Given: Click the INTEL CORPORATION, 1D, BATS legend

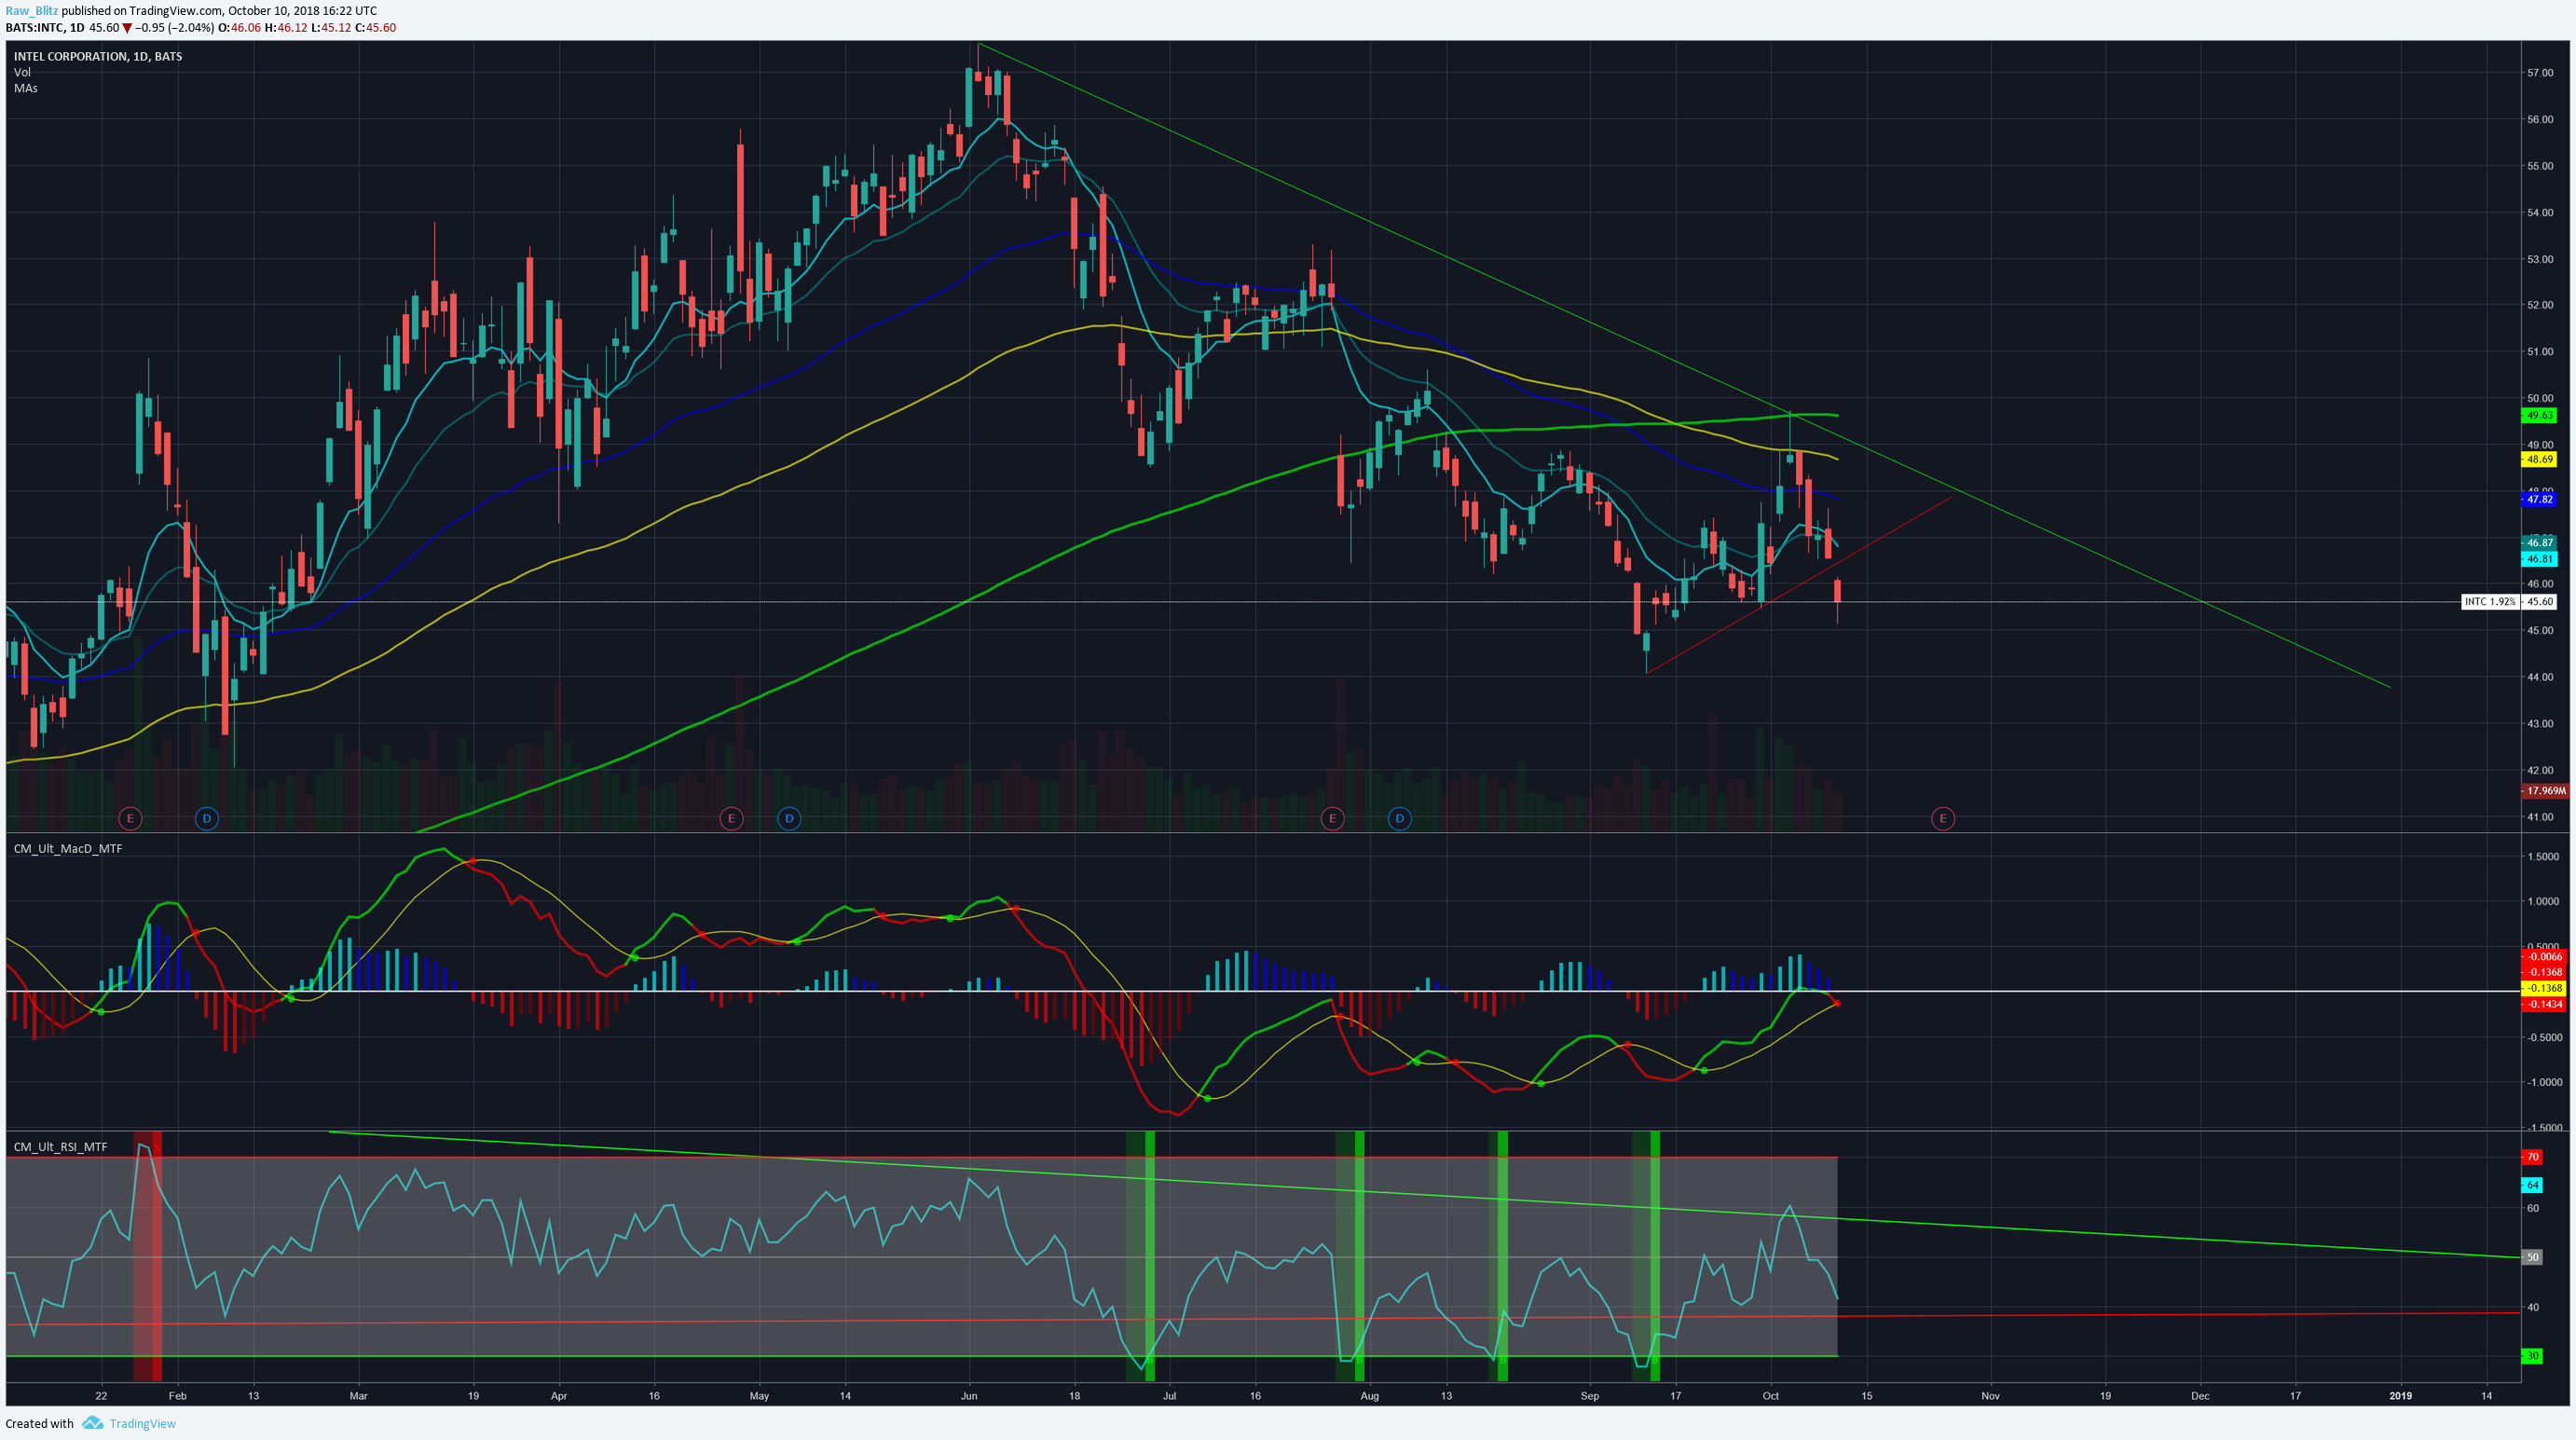Looking at the screenshot, I should [98, 56].
